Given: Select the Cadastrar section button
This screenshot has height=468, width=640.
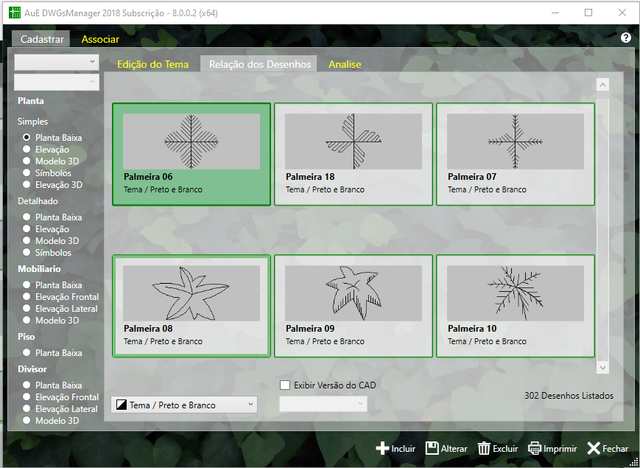Looking at the screenshot, I should 42,39.
